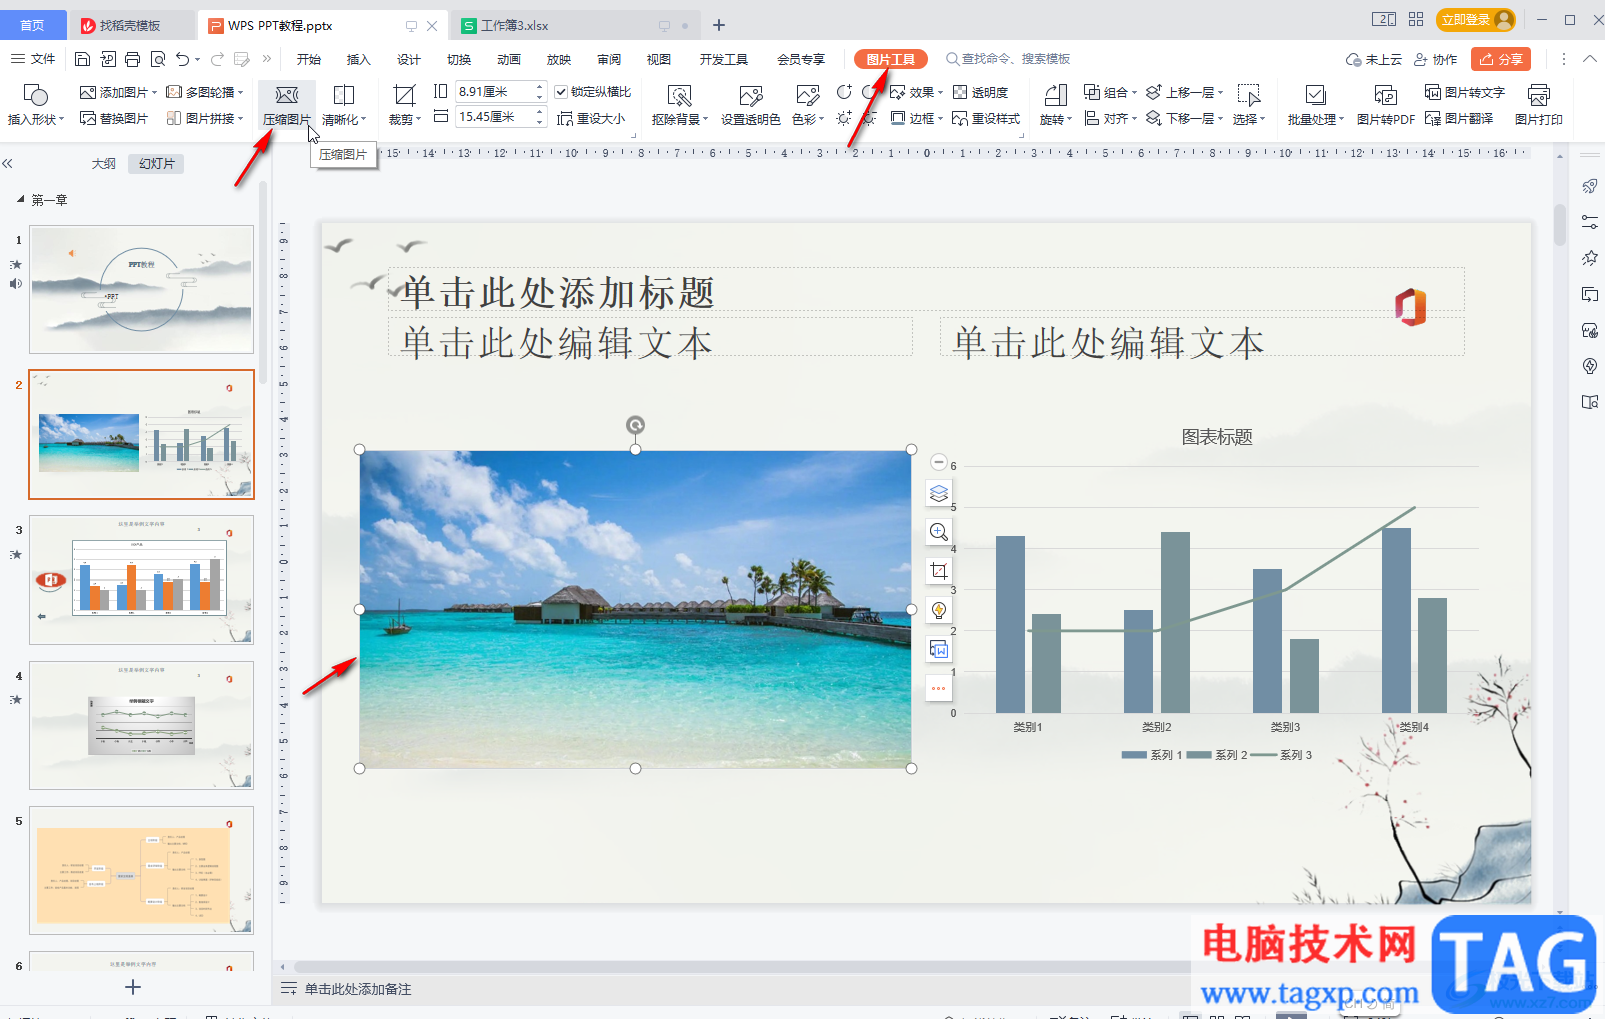Switch to 开始 (Home) ribbon tab
Viewport: 1605px width, 1019px height.
[x=309, y=59]
